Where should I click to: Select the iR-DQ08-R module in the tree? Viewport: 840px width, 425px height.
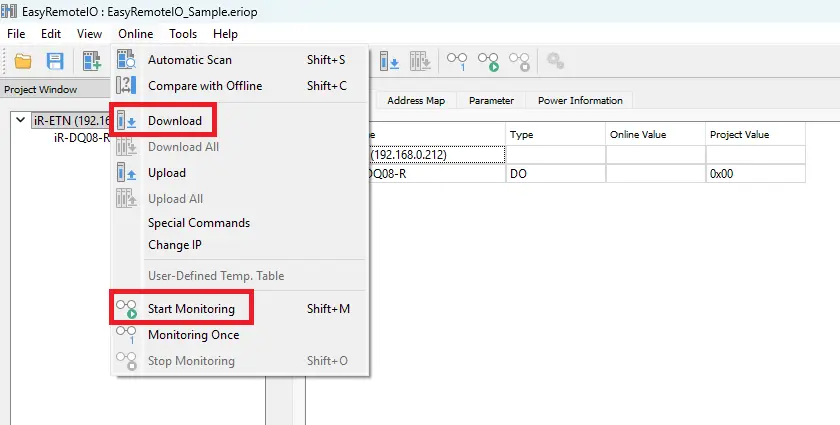(x=81, y=138)
